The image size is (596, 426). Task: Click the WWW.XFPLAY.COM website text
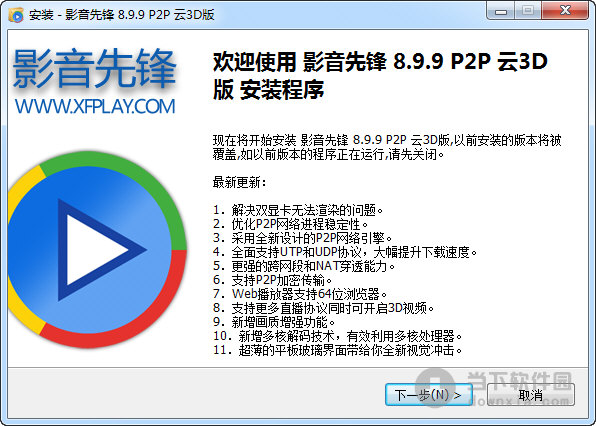click(x=95, y=106)
